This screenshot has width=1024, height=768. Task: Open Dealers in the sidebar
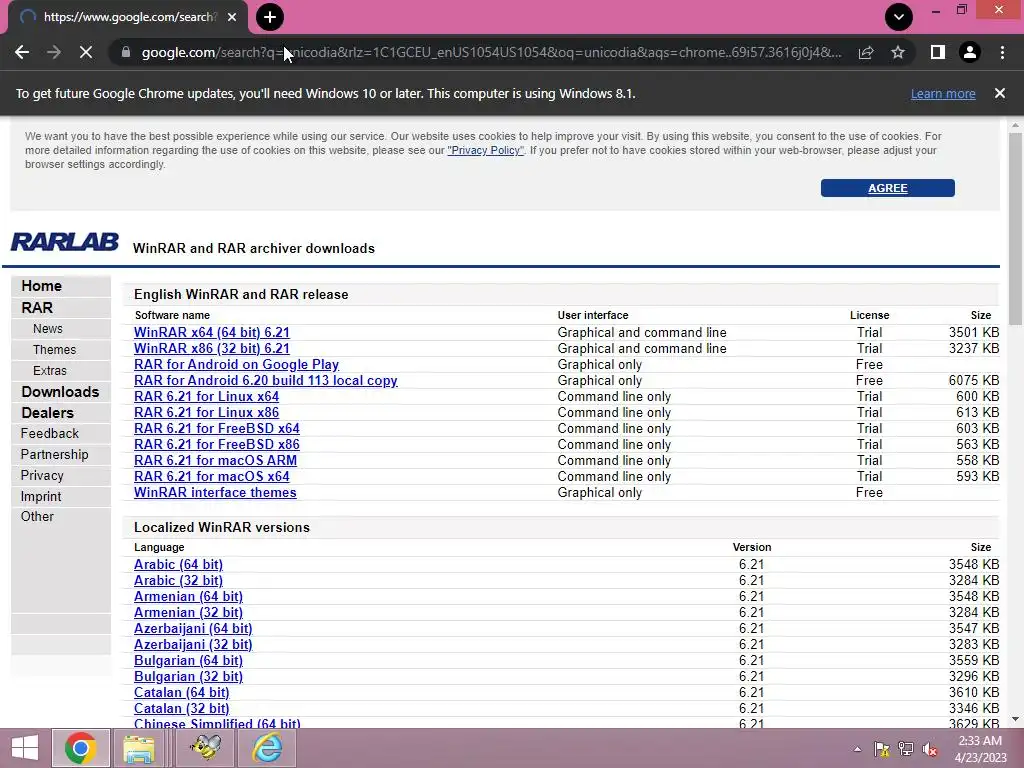[x=47, y=413]
